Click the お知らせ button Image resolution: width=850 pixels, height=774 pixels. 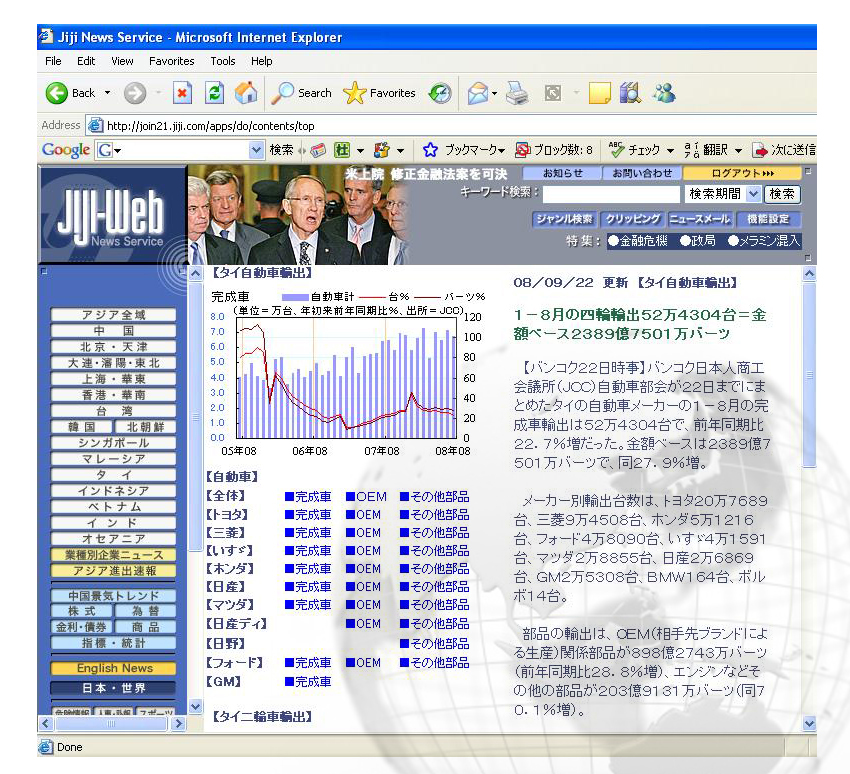[562, 173]
